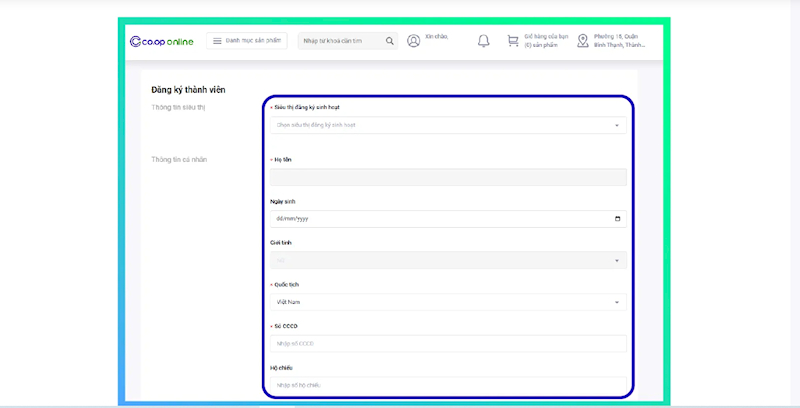
Task: Click the Họ tên input field
Action: point(447,177)
